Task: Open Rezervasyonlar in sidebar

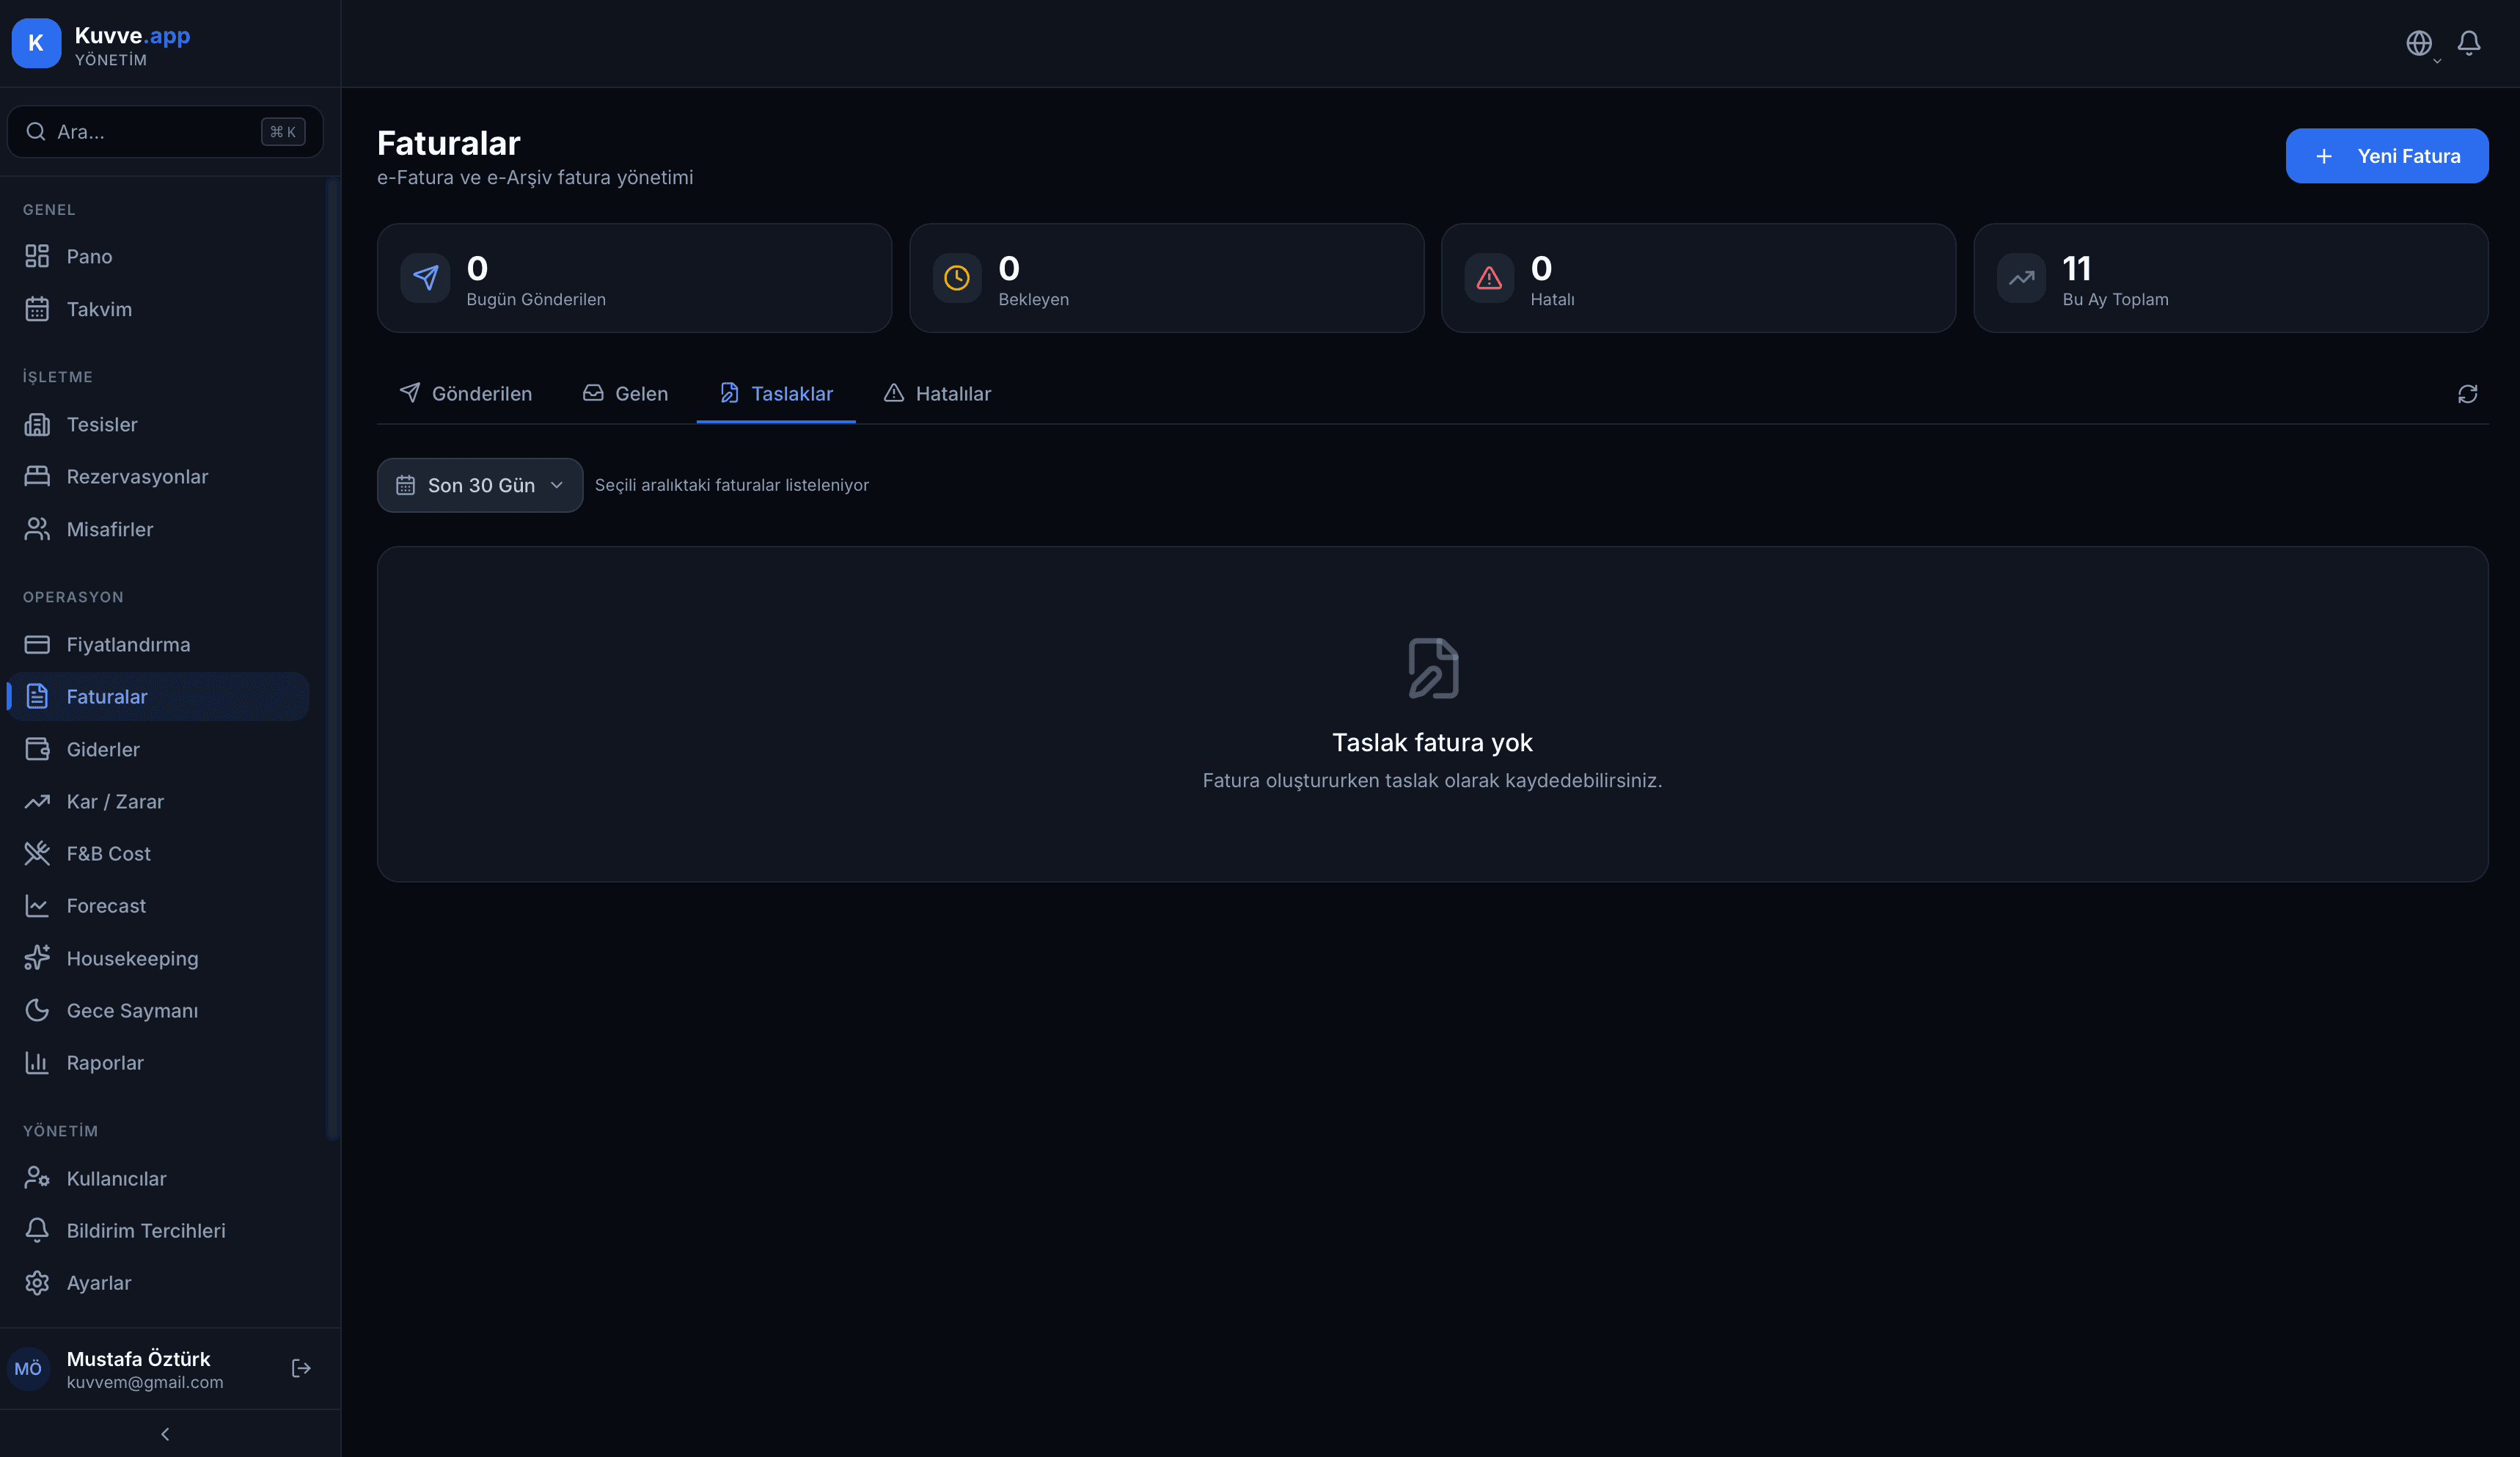Action: point(158,476)
